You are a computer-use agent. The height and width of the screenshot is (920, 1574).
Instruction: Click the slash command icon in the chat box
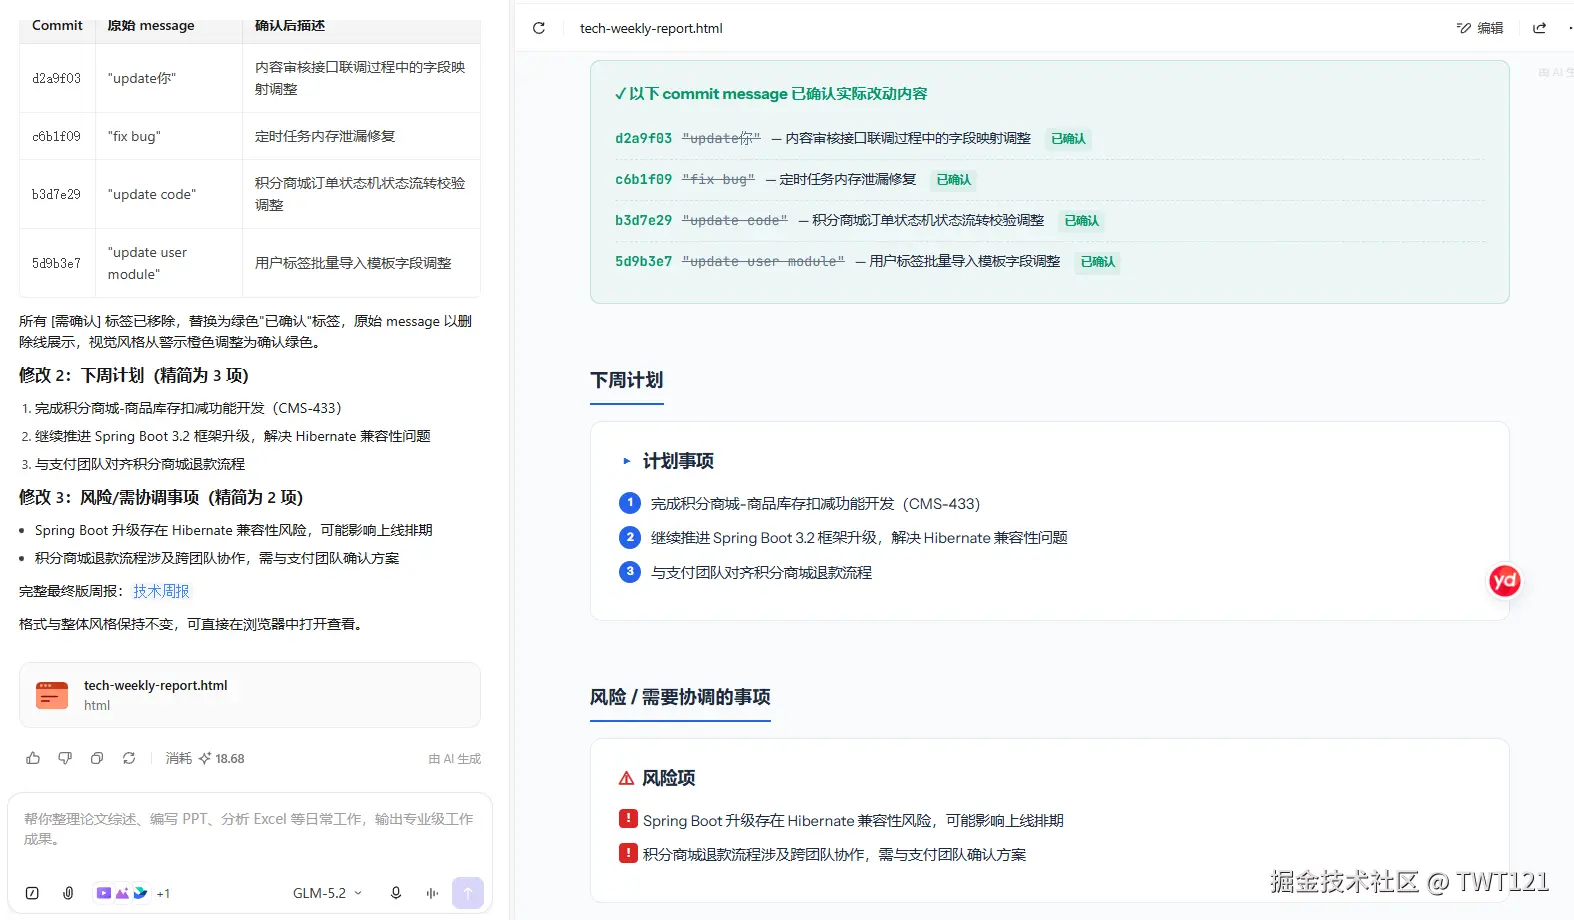32,893
